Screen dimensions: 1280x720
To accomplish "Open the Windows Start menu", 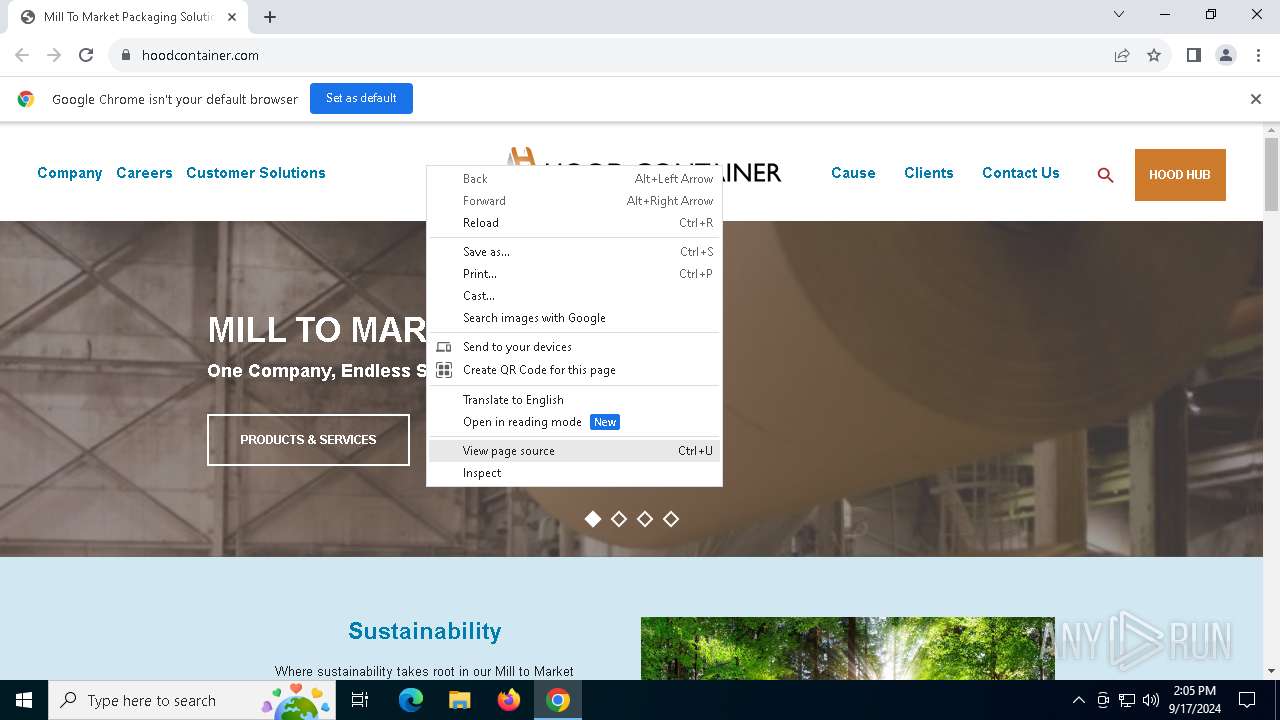I will pos(24,700).
